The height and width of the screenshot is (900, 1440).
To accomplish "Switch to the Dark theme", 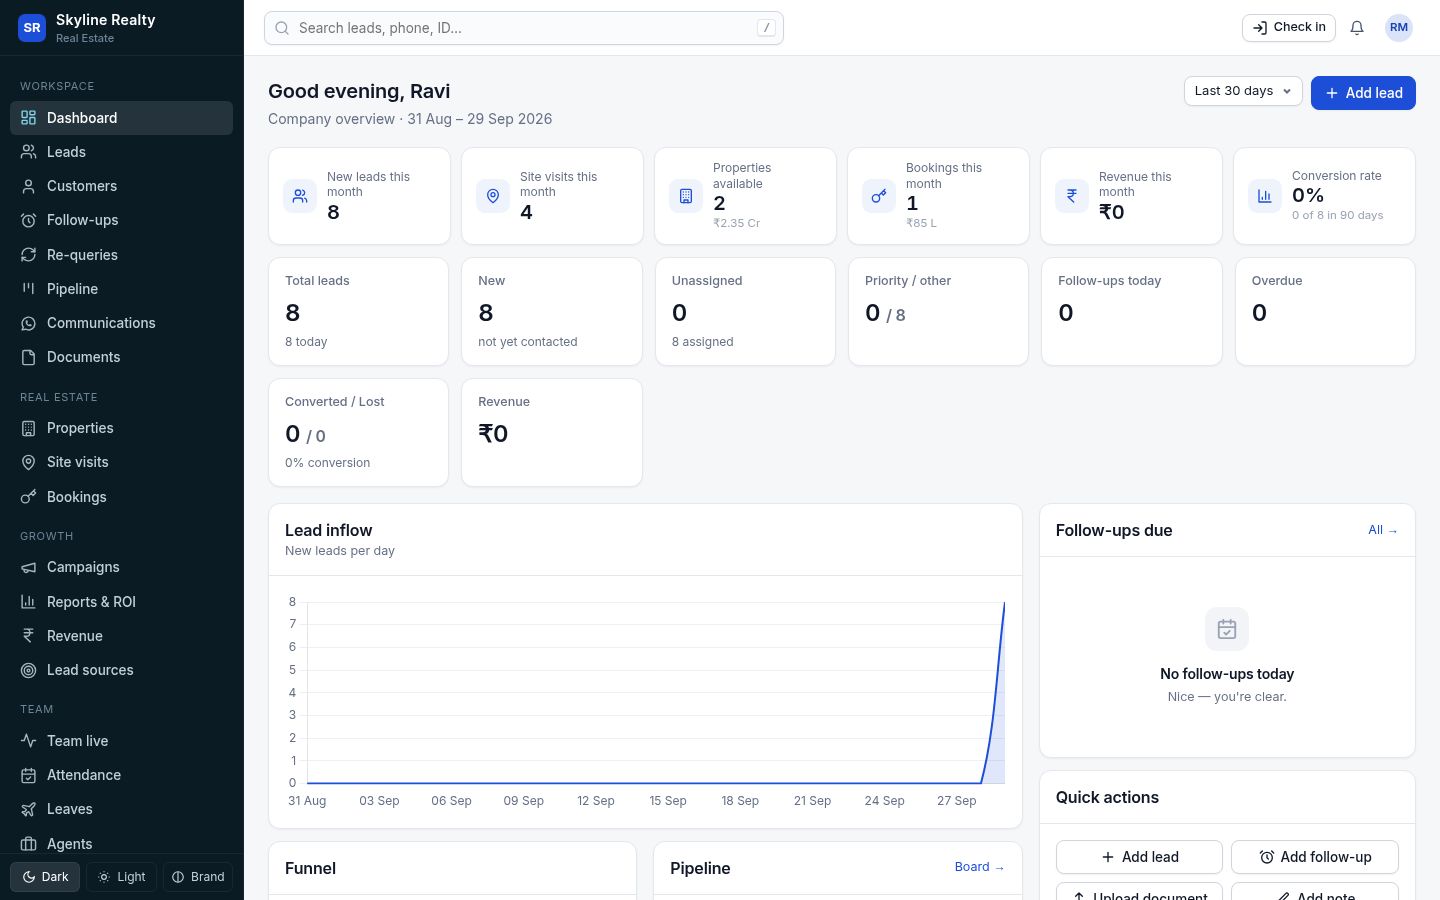I will point(45,877).
